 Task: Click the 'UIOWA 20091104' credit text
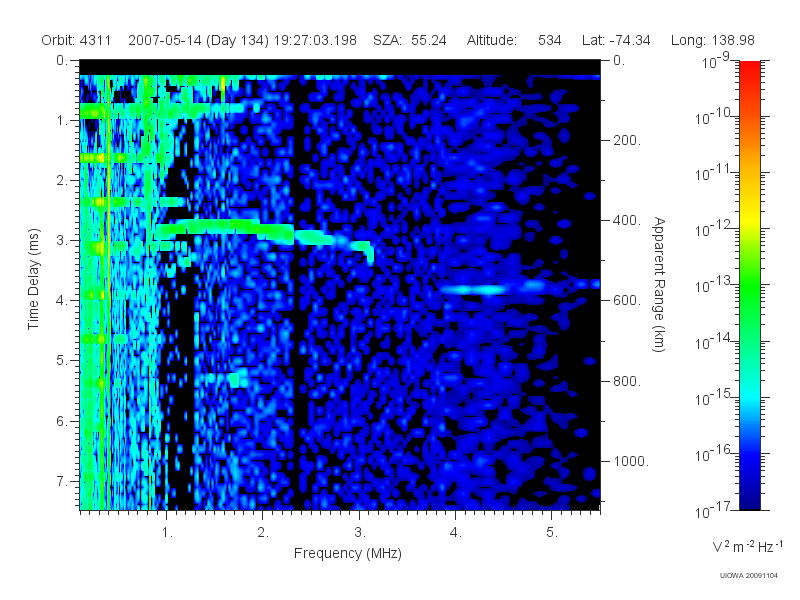[x=748, y=576]
